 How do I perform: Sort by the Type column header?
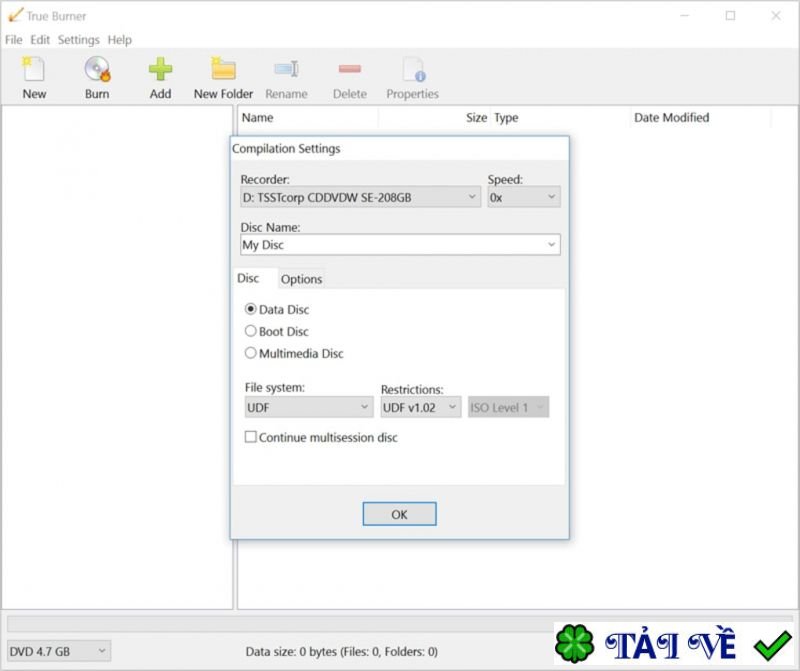pos(560,118)
